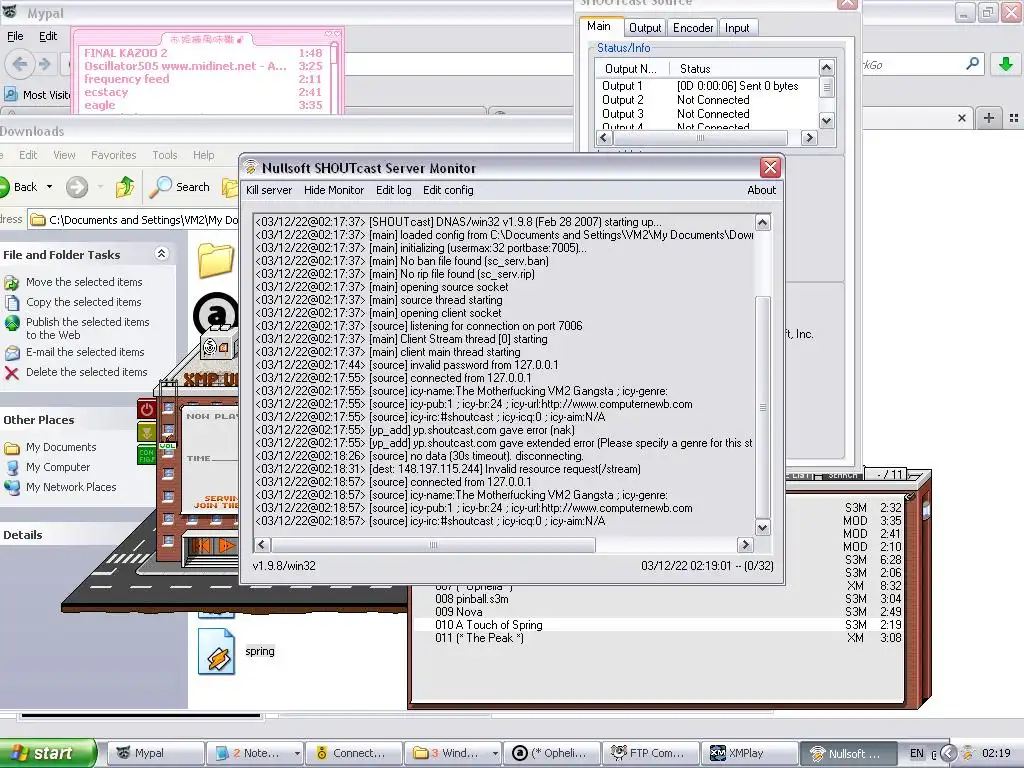The width and height of the screenshot is (1024, 768).
Task: Switch to Encoder tab in SHOUTcast Source
Action: coord(693,27)
